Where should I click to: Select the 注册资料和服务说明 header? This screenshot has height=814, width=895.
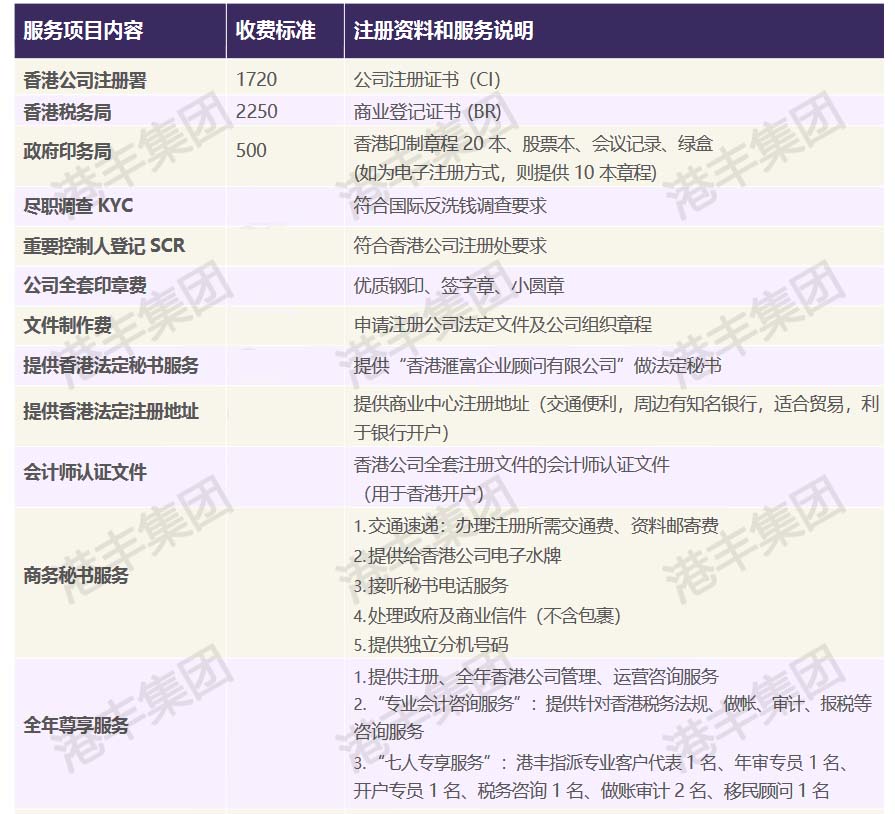(x=435, y=30)
